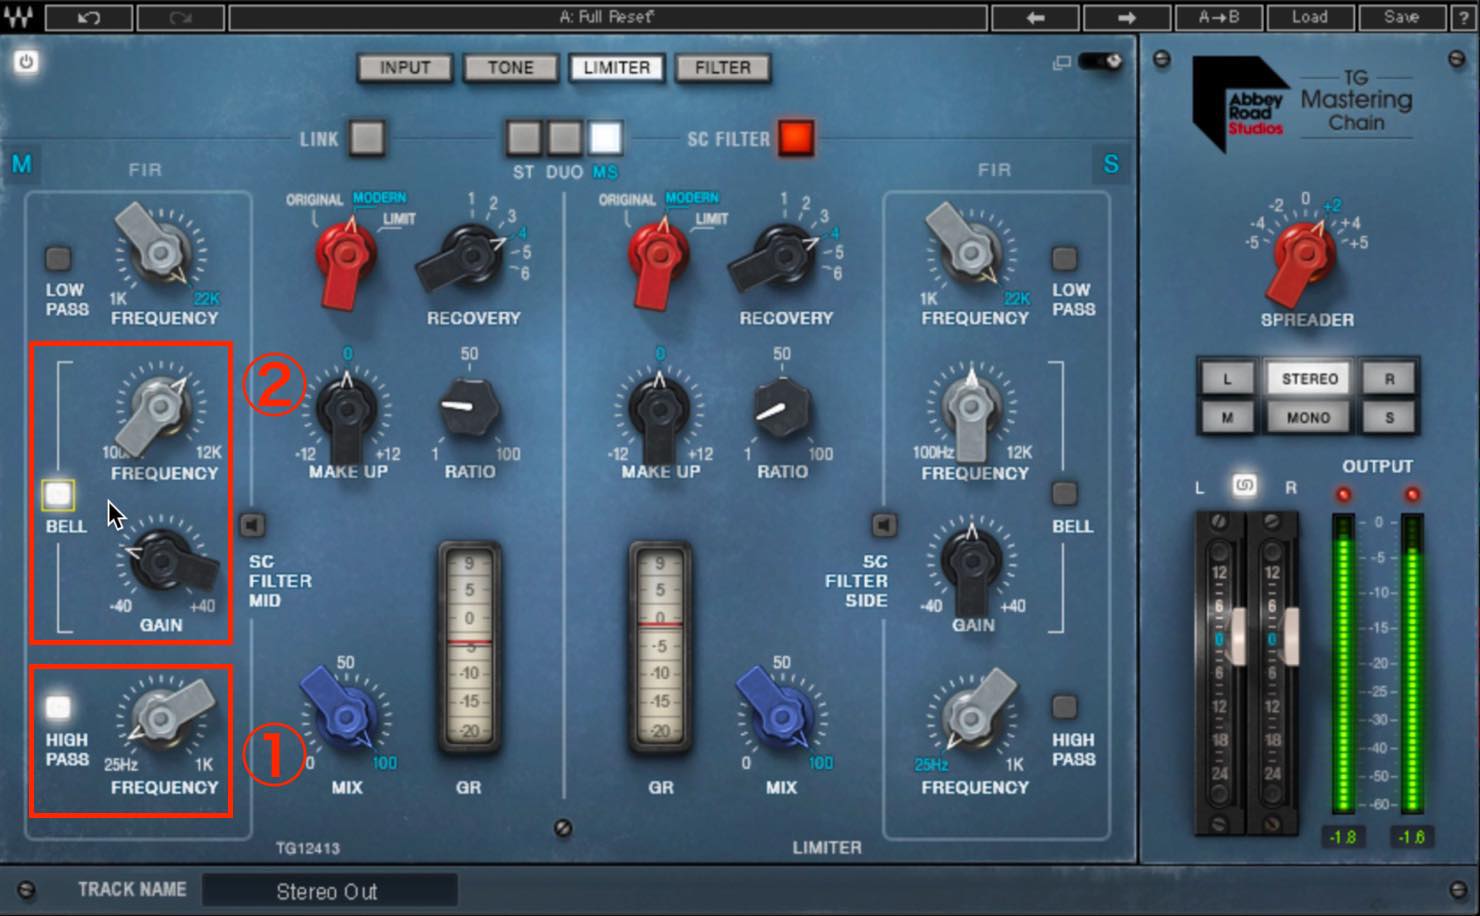Enable the Side Low Pass filter button

tap(1065, 258)
